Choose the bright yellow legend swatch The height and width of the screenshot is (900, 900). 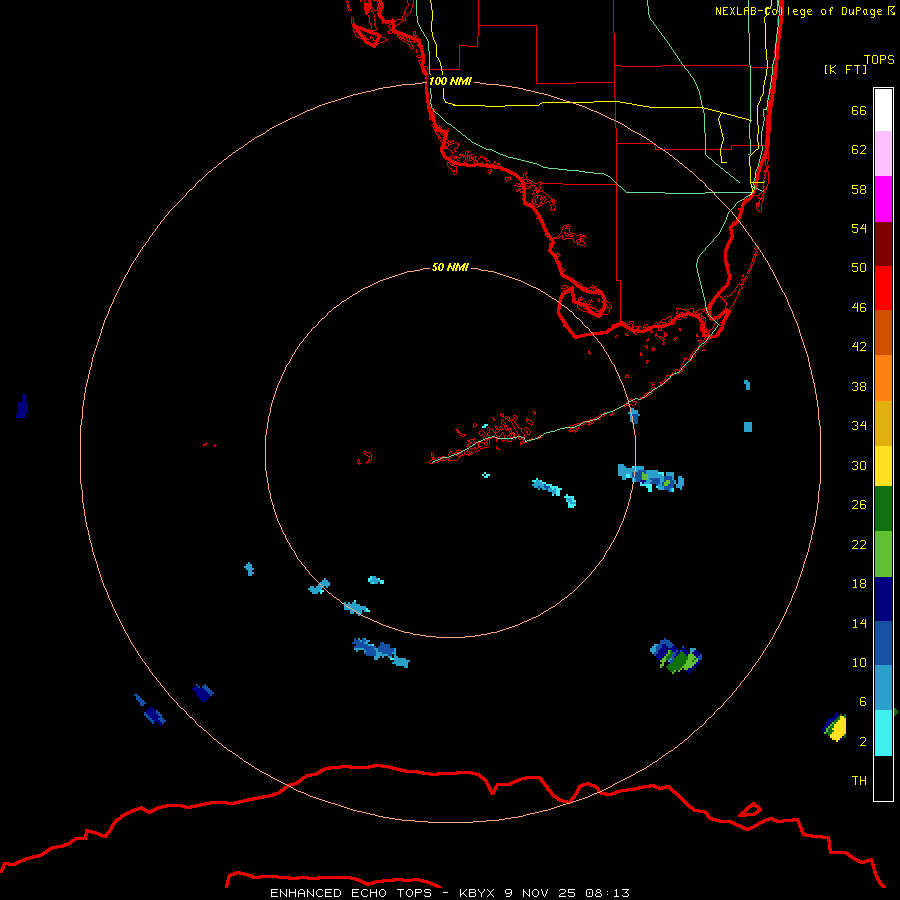883,466
